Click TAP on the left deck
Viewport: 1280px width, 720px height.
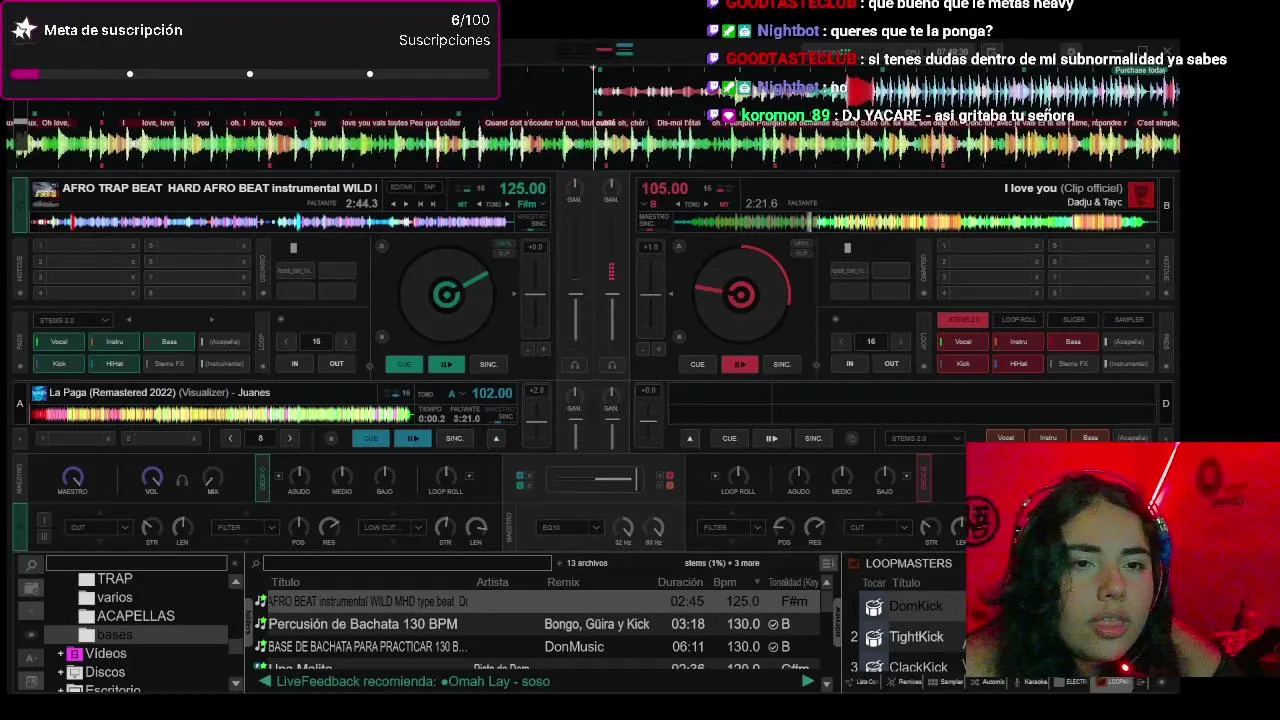tap(429, 187)
